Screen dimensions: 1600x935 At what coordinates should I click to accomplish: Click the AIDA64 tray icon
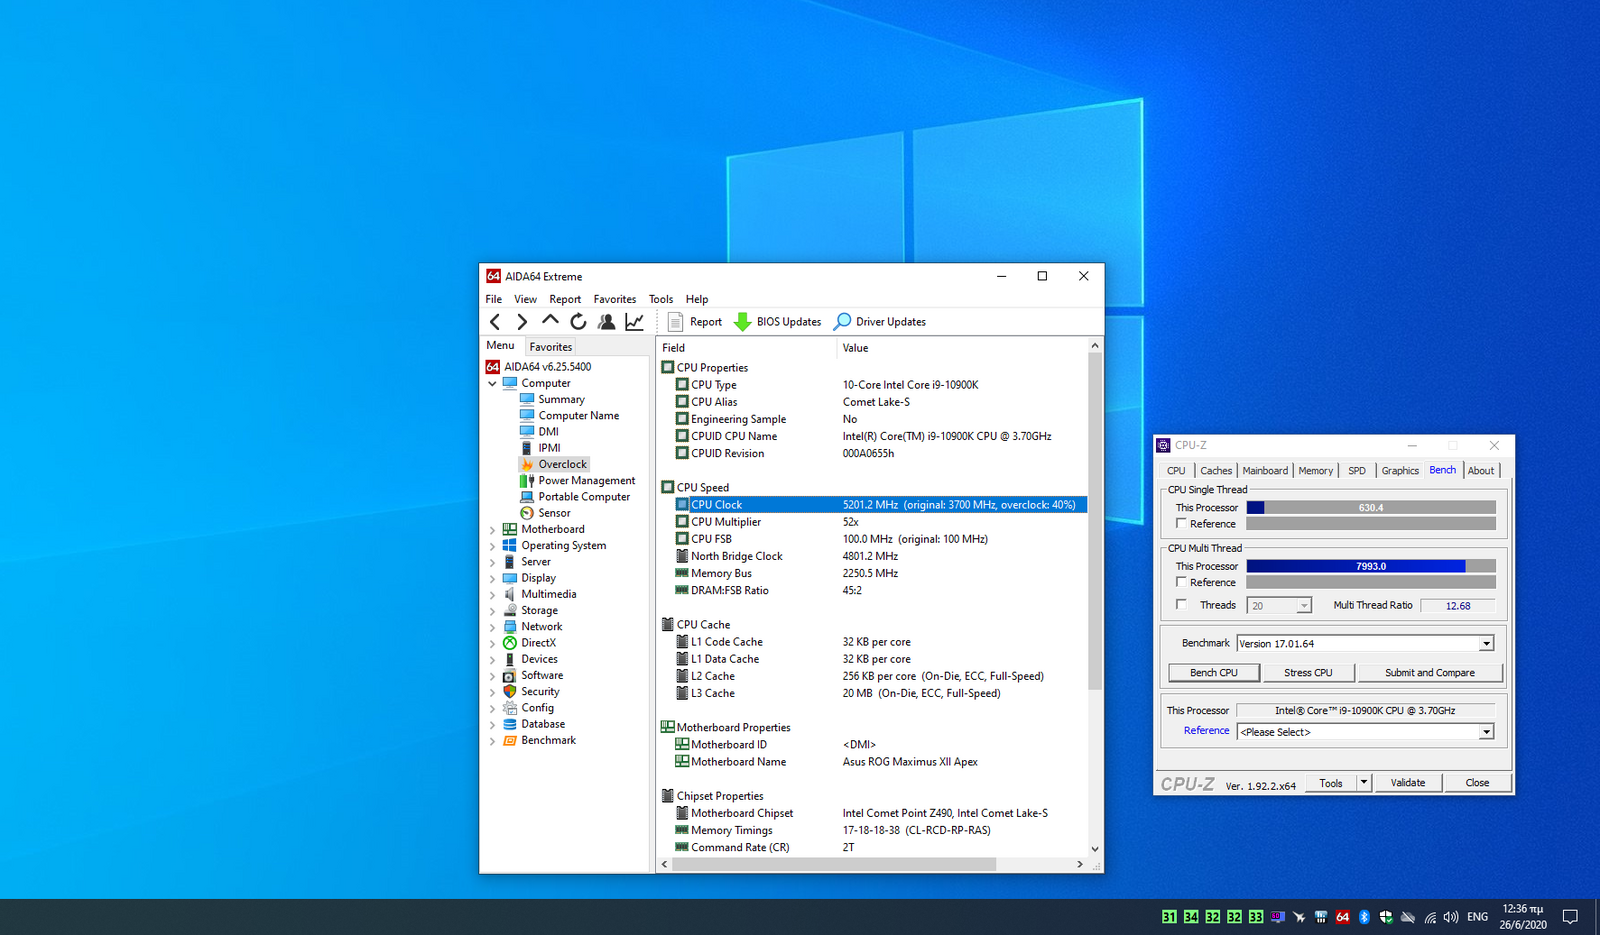click(1342, 917)
